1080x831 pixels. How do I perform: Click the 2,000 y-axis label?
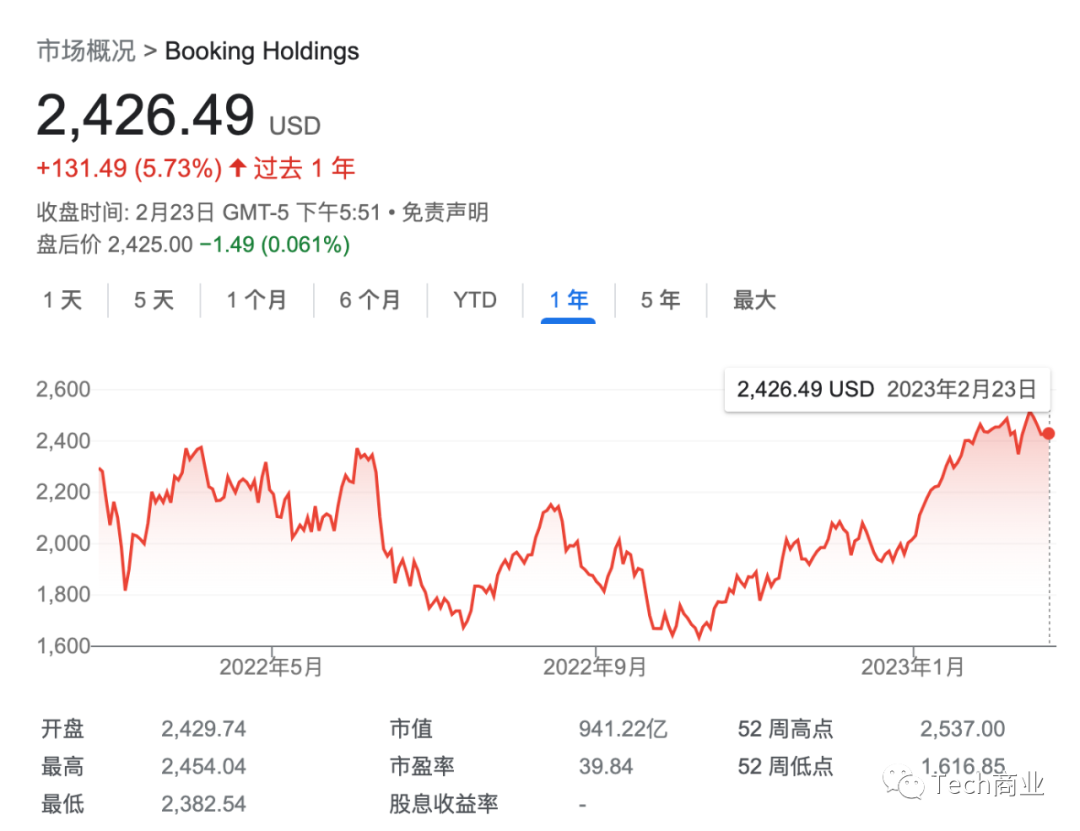[63, 543]
